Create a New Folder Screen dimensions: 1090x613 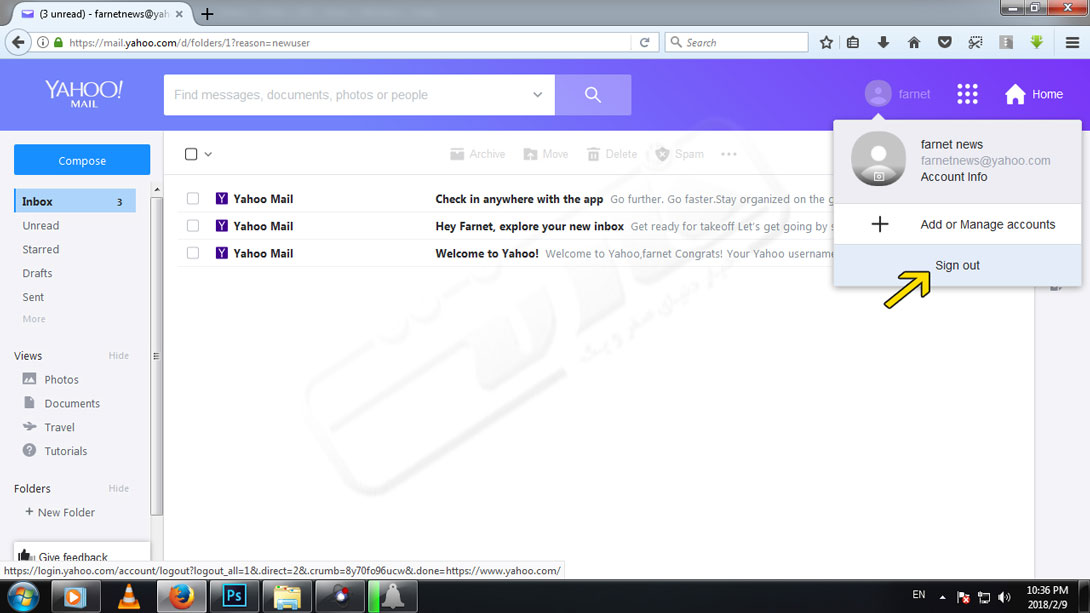pos(60,512)
